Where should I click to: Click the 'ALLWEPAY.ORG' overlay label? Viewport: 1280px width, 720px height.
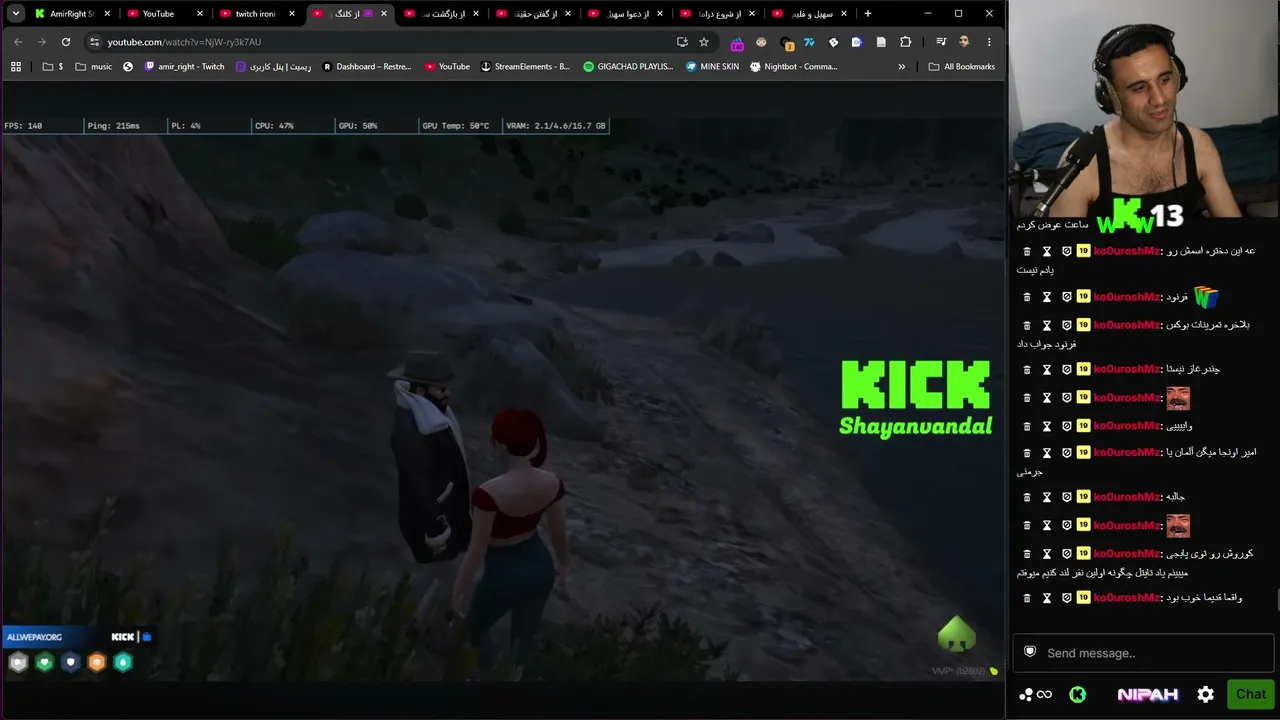pos(34,637)
